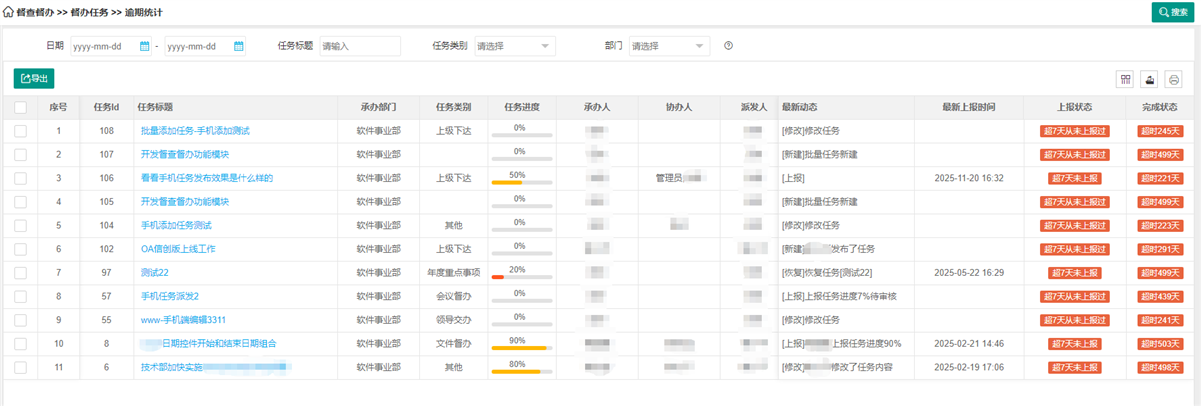Click the 超时221天 status badge
Image resolution: width=1201 pixels, height=406 pixels.
coord(1159,178)
